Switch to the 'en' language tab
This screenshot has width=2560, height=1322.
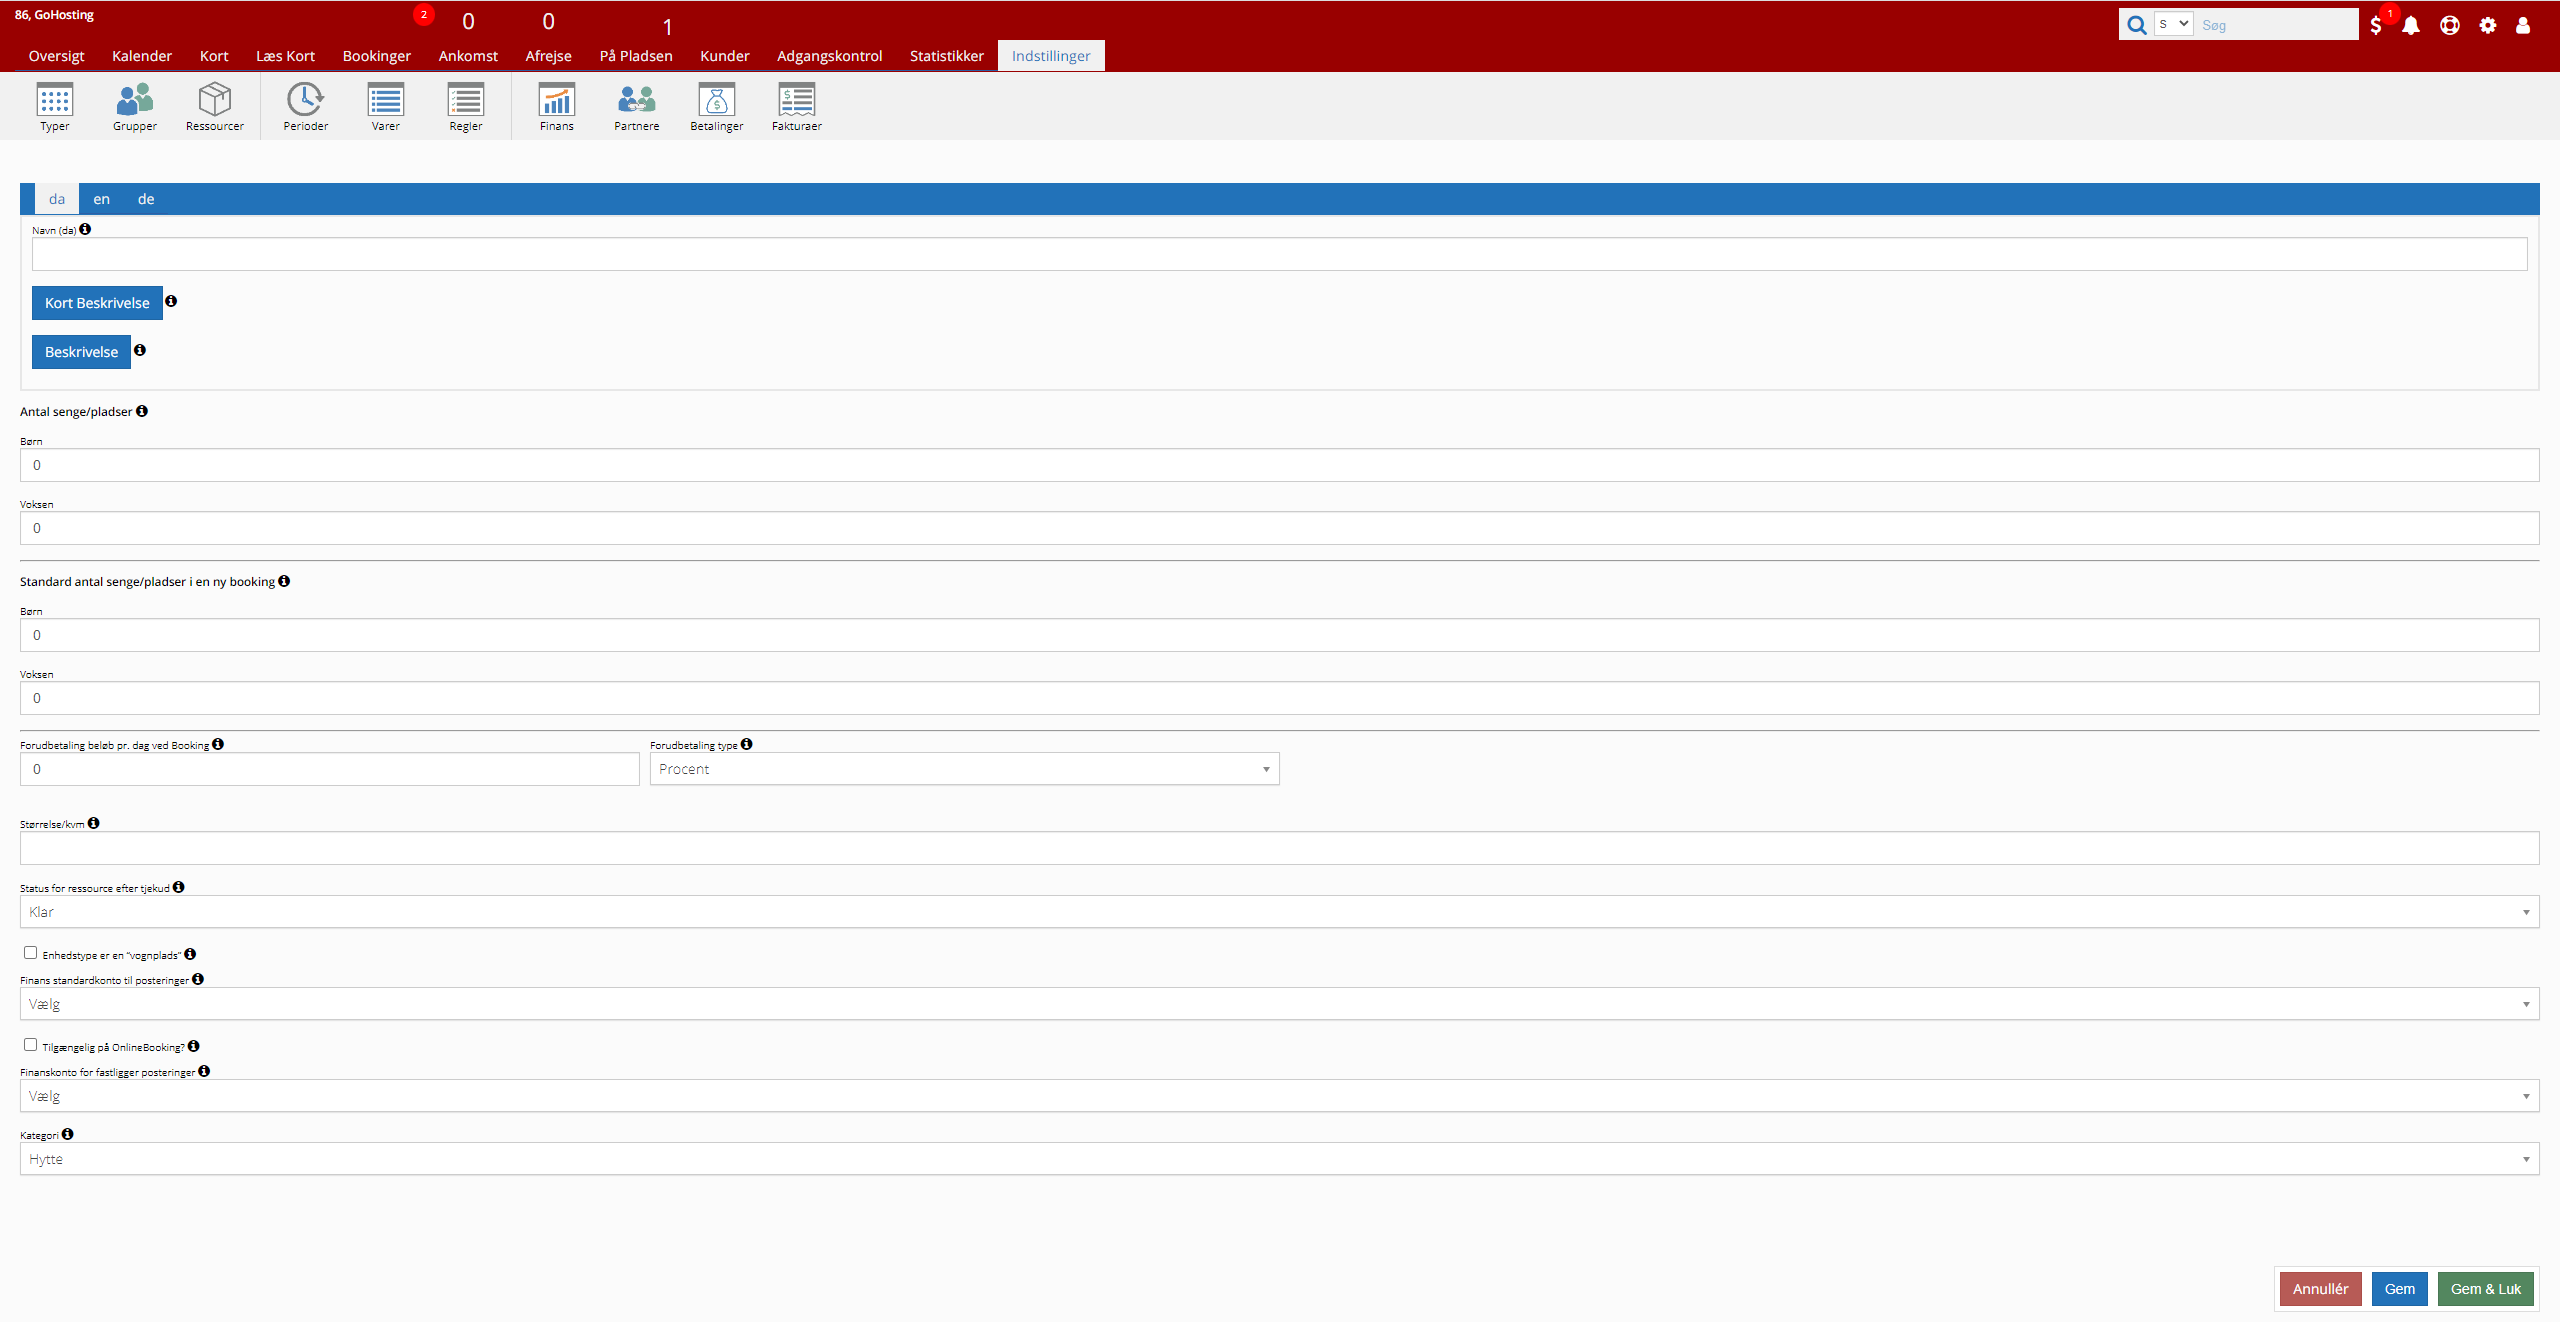coord(101,199)
